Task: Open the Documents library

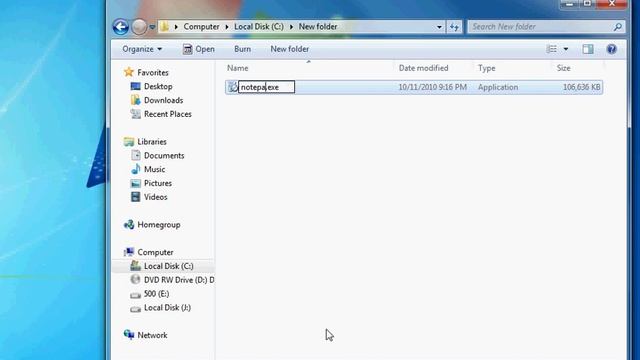Action: (164, 156)
